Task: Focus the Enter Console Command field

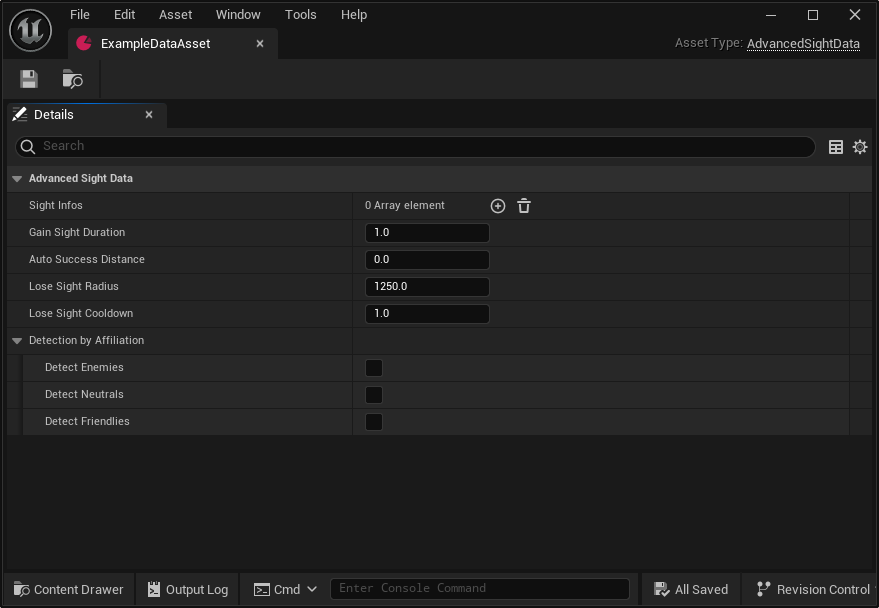Action: coord(480,589)
